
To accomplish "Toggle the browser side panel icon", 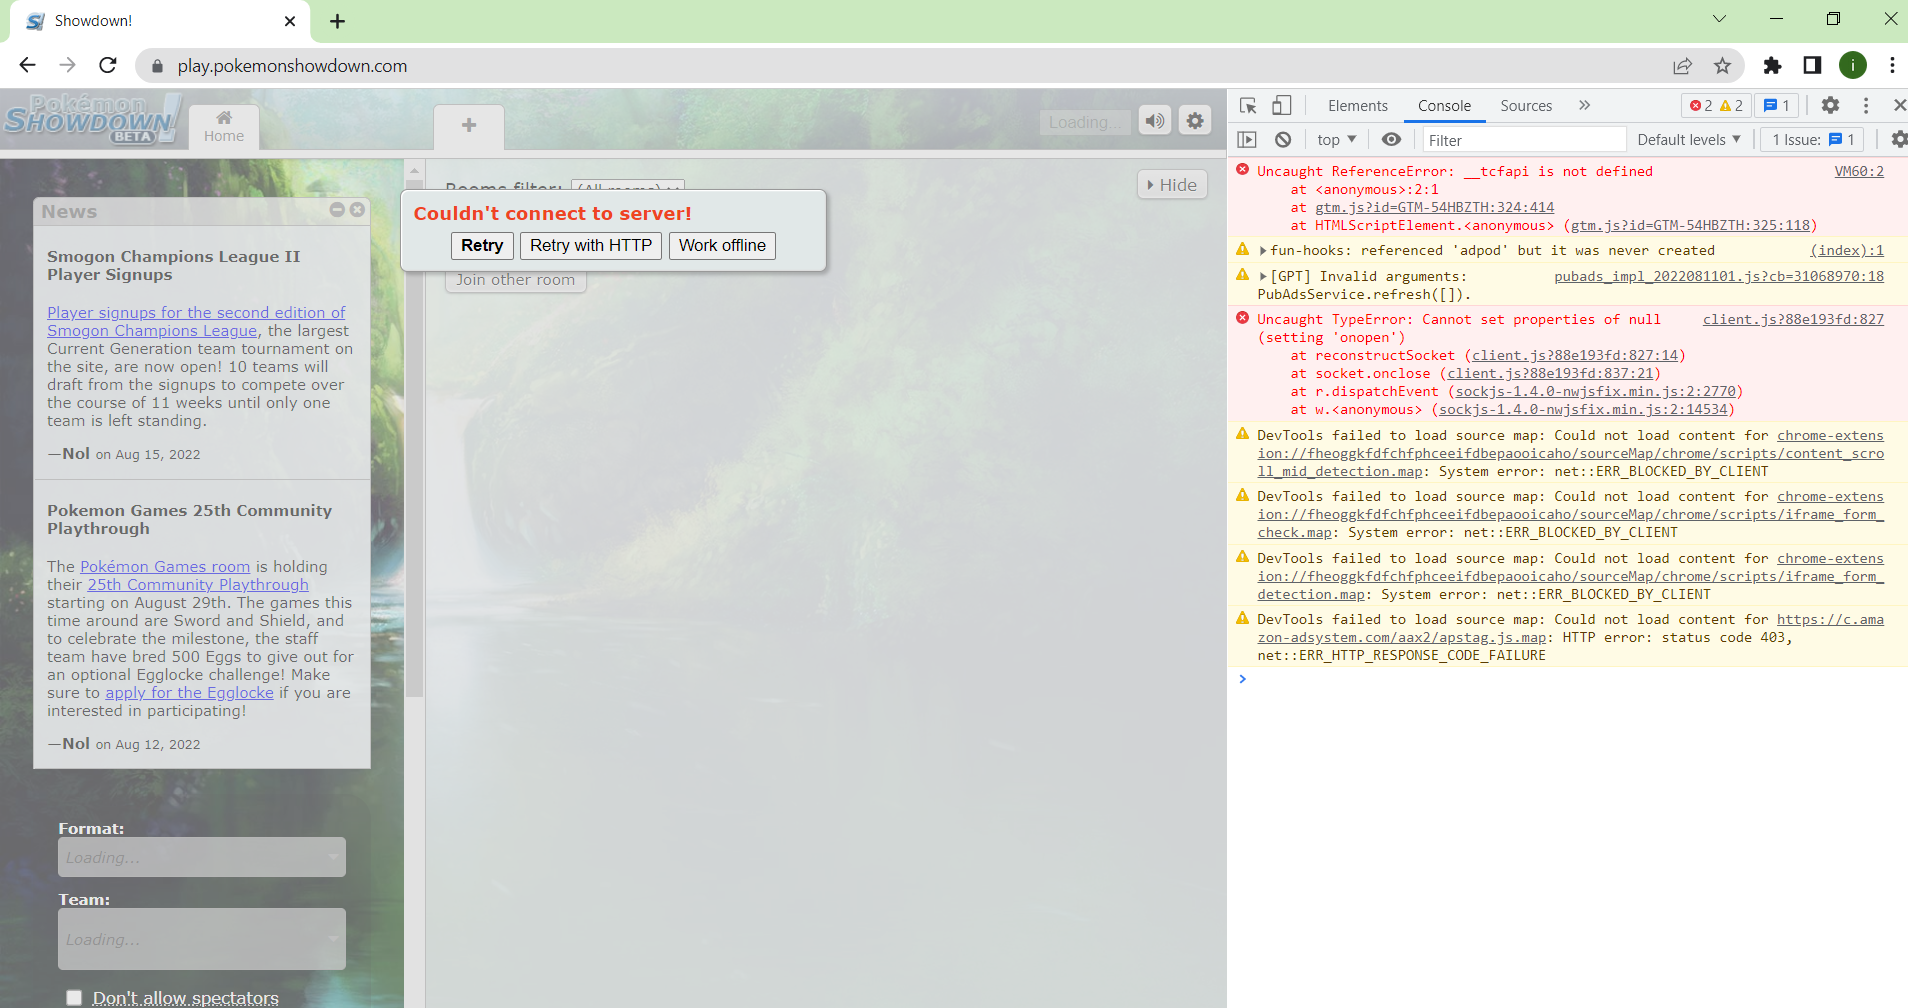I will (1812, 66).
